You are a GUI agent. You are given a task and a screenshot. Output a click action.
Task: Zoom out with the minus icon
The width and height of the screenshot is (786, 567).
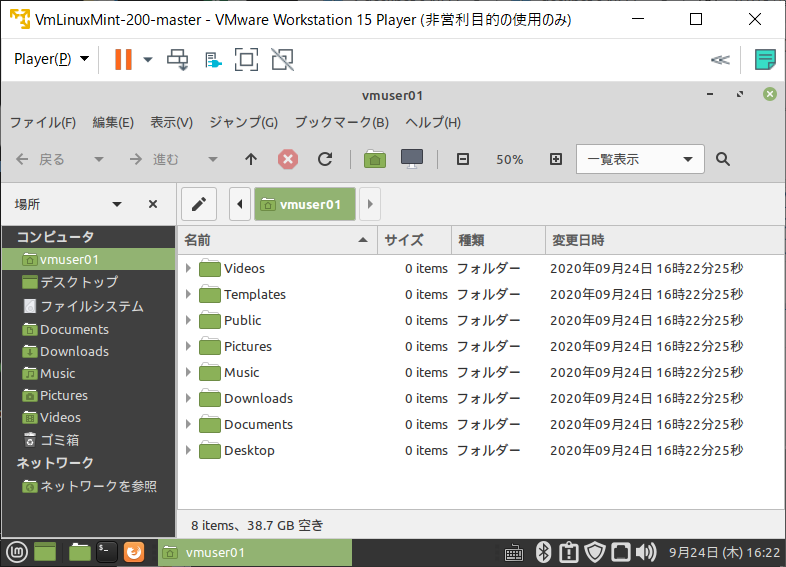point(463,159)
